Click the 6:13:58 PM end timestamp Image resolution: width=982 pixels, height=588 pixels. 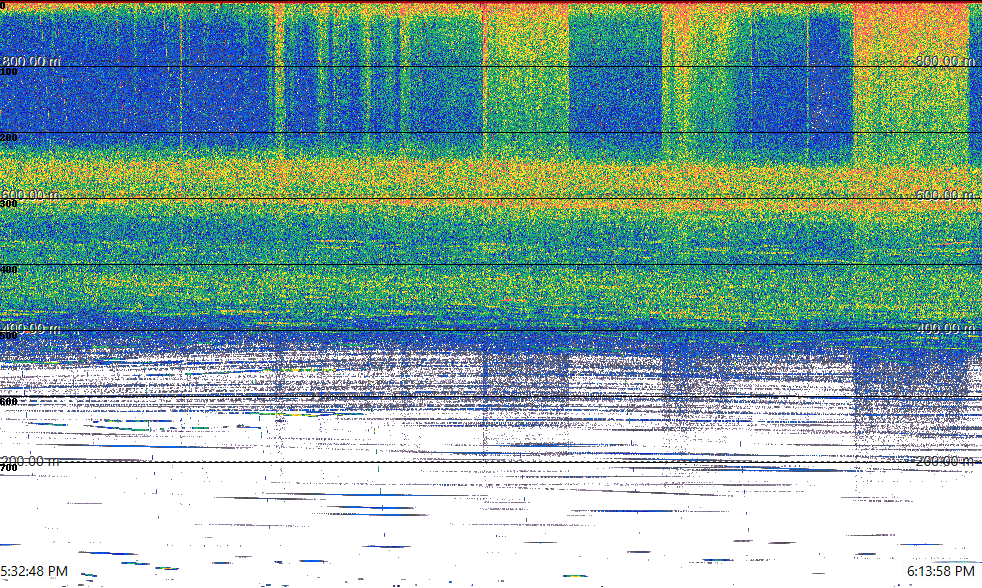click(x=941, y=571)
